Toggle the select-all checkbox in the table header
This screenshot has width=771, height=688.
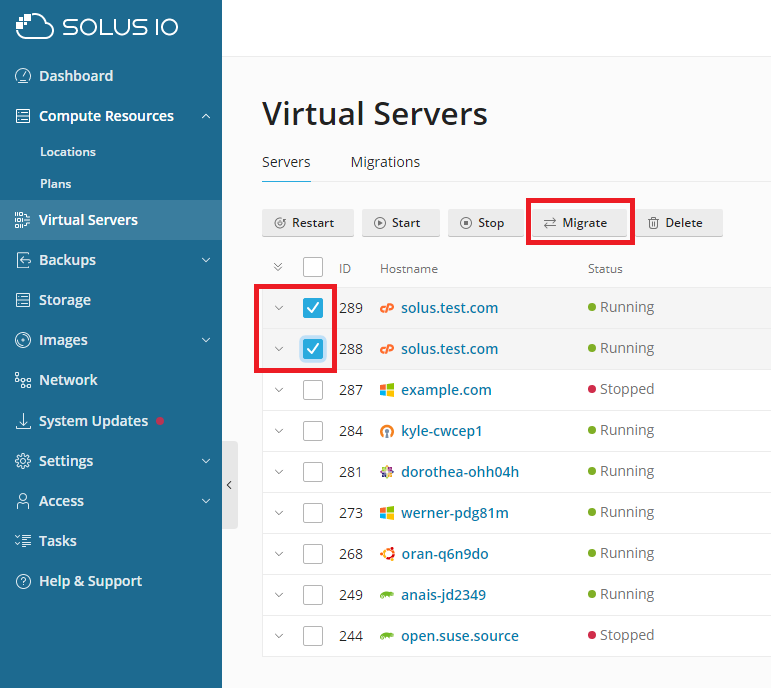[313, 268]
